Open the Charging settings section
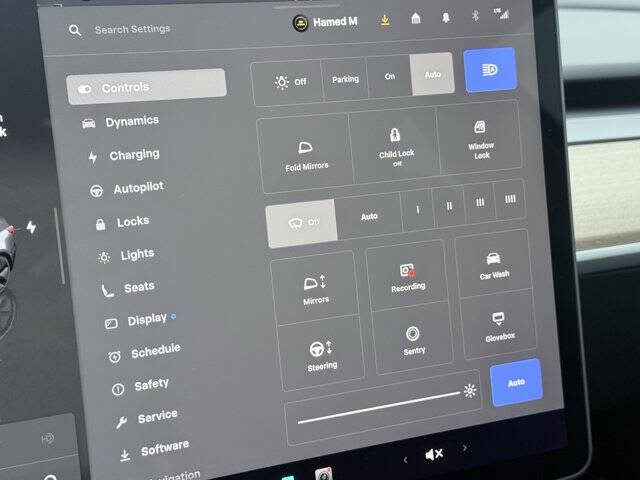 pyautogui.click(x=124, y=156)
